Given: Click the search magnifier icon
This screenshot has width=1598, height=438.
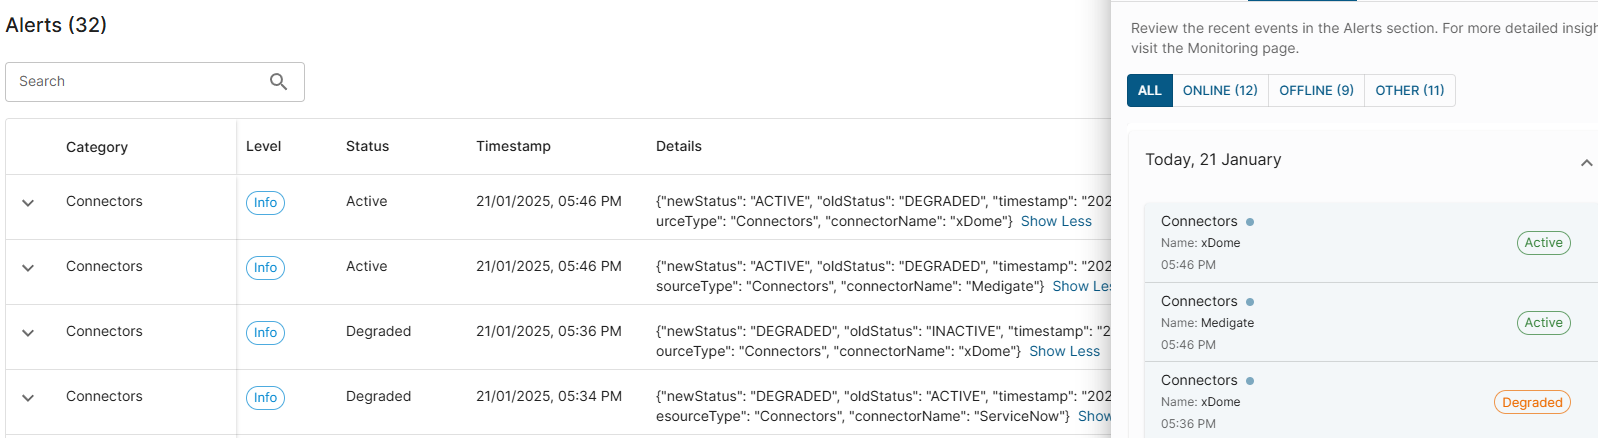Looking at the screenshot, I should pyautogui.click(x=278, y=82).
